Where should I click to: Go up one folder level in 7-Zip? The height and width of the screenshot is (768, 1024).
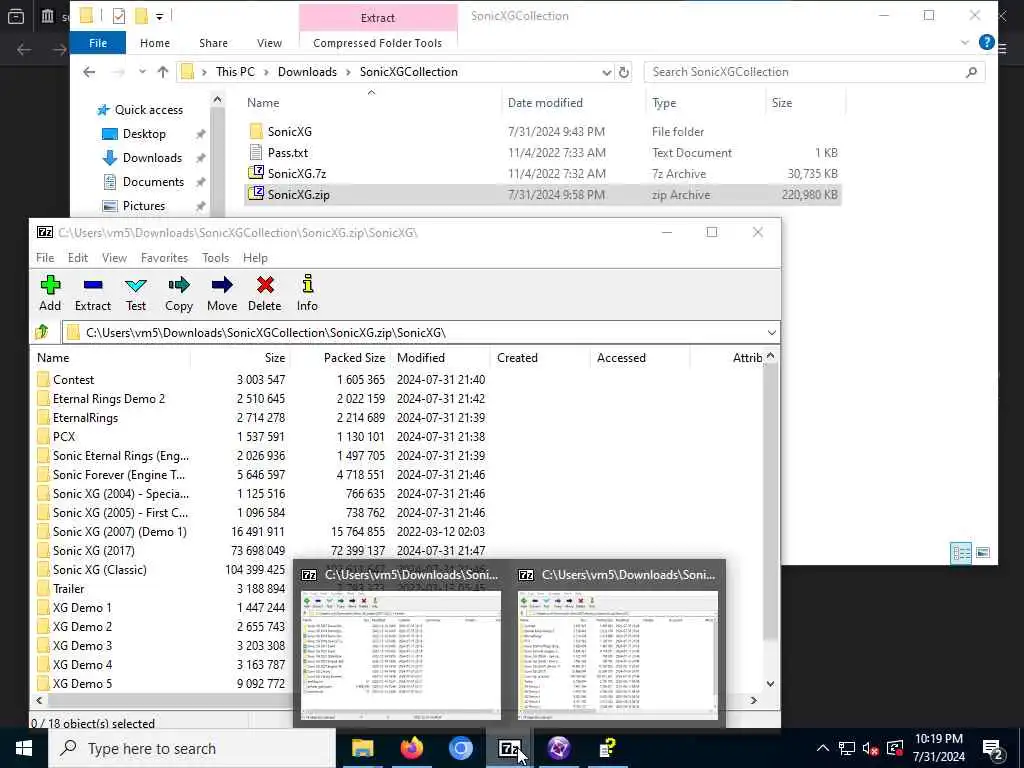coord(42,332)
